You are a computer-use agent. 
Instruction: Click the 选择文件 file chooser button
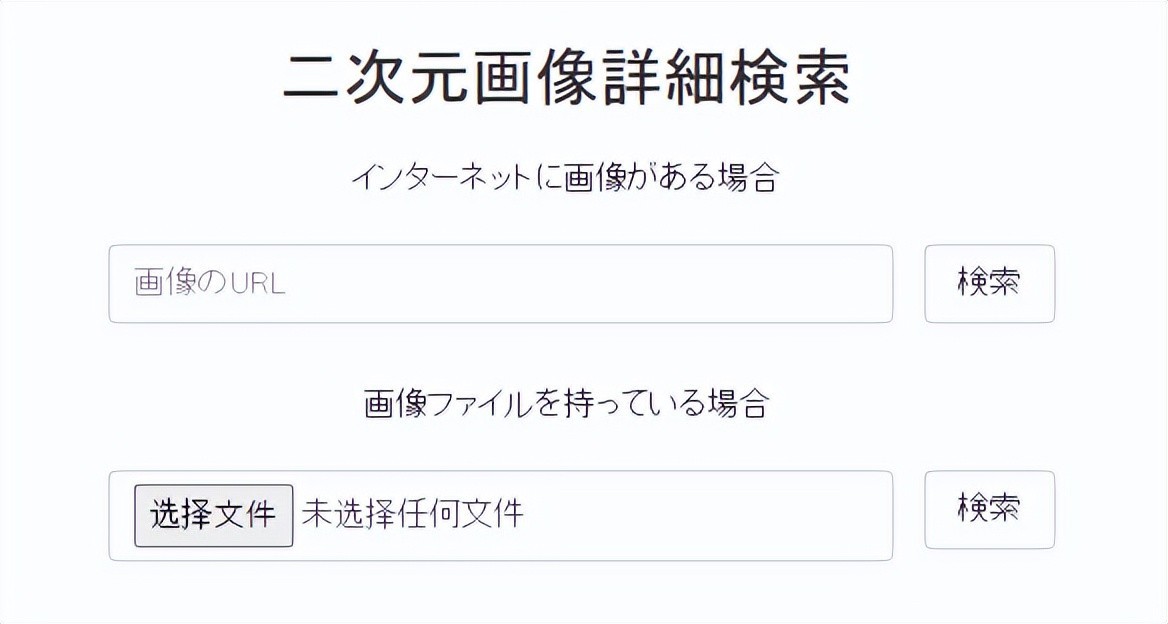click(x=213, y=515)
